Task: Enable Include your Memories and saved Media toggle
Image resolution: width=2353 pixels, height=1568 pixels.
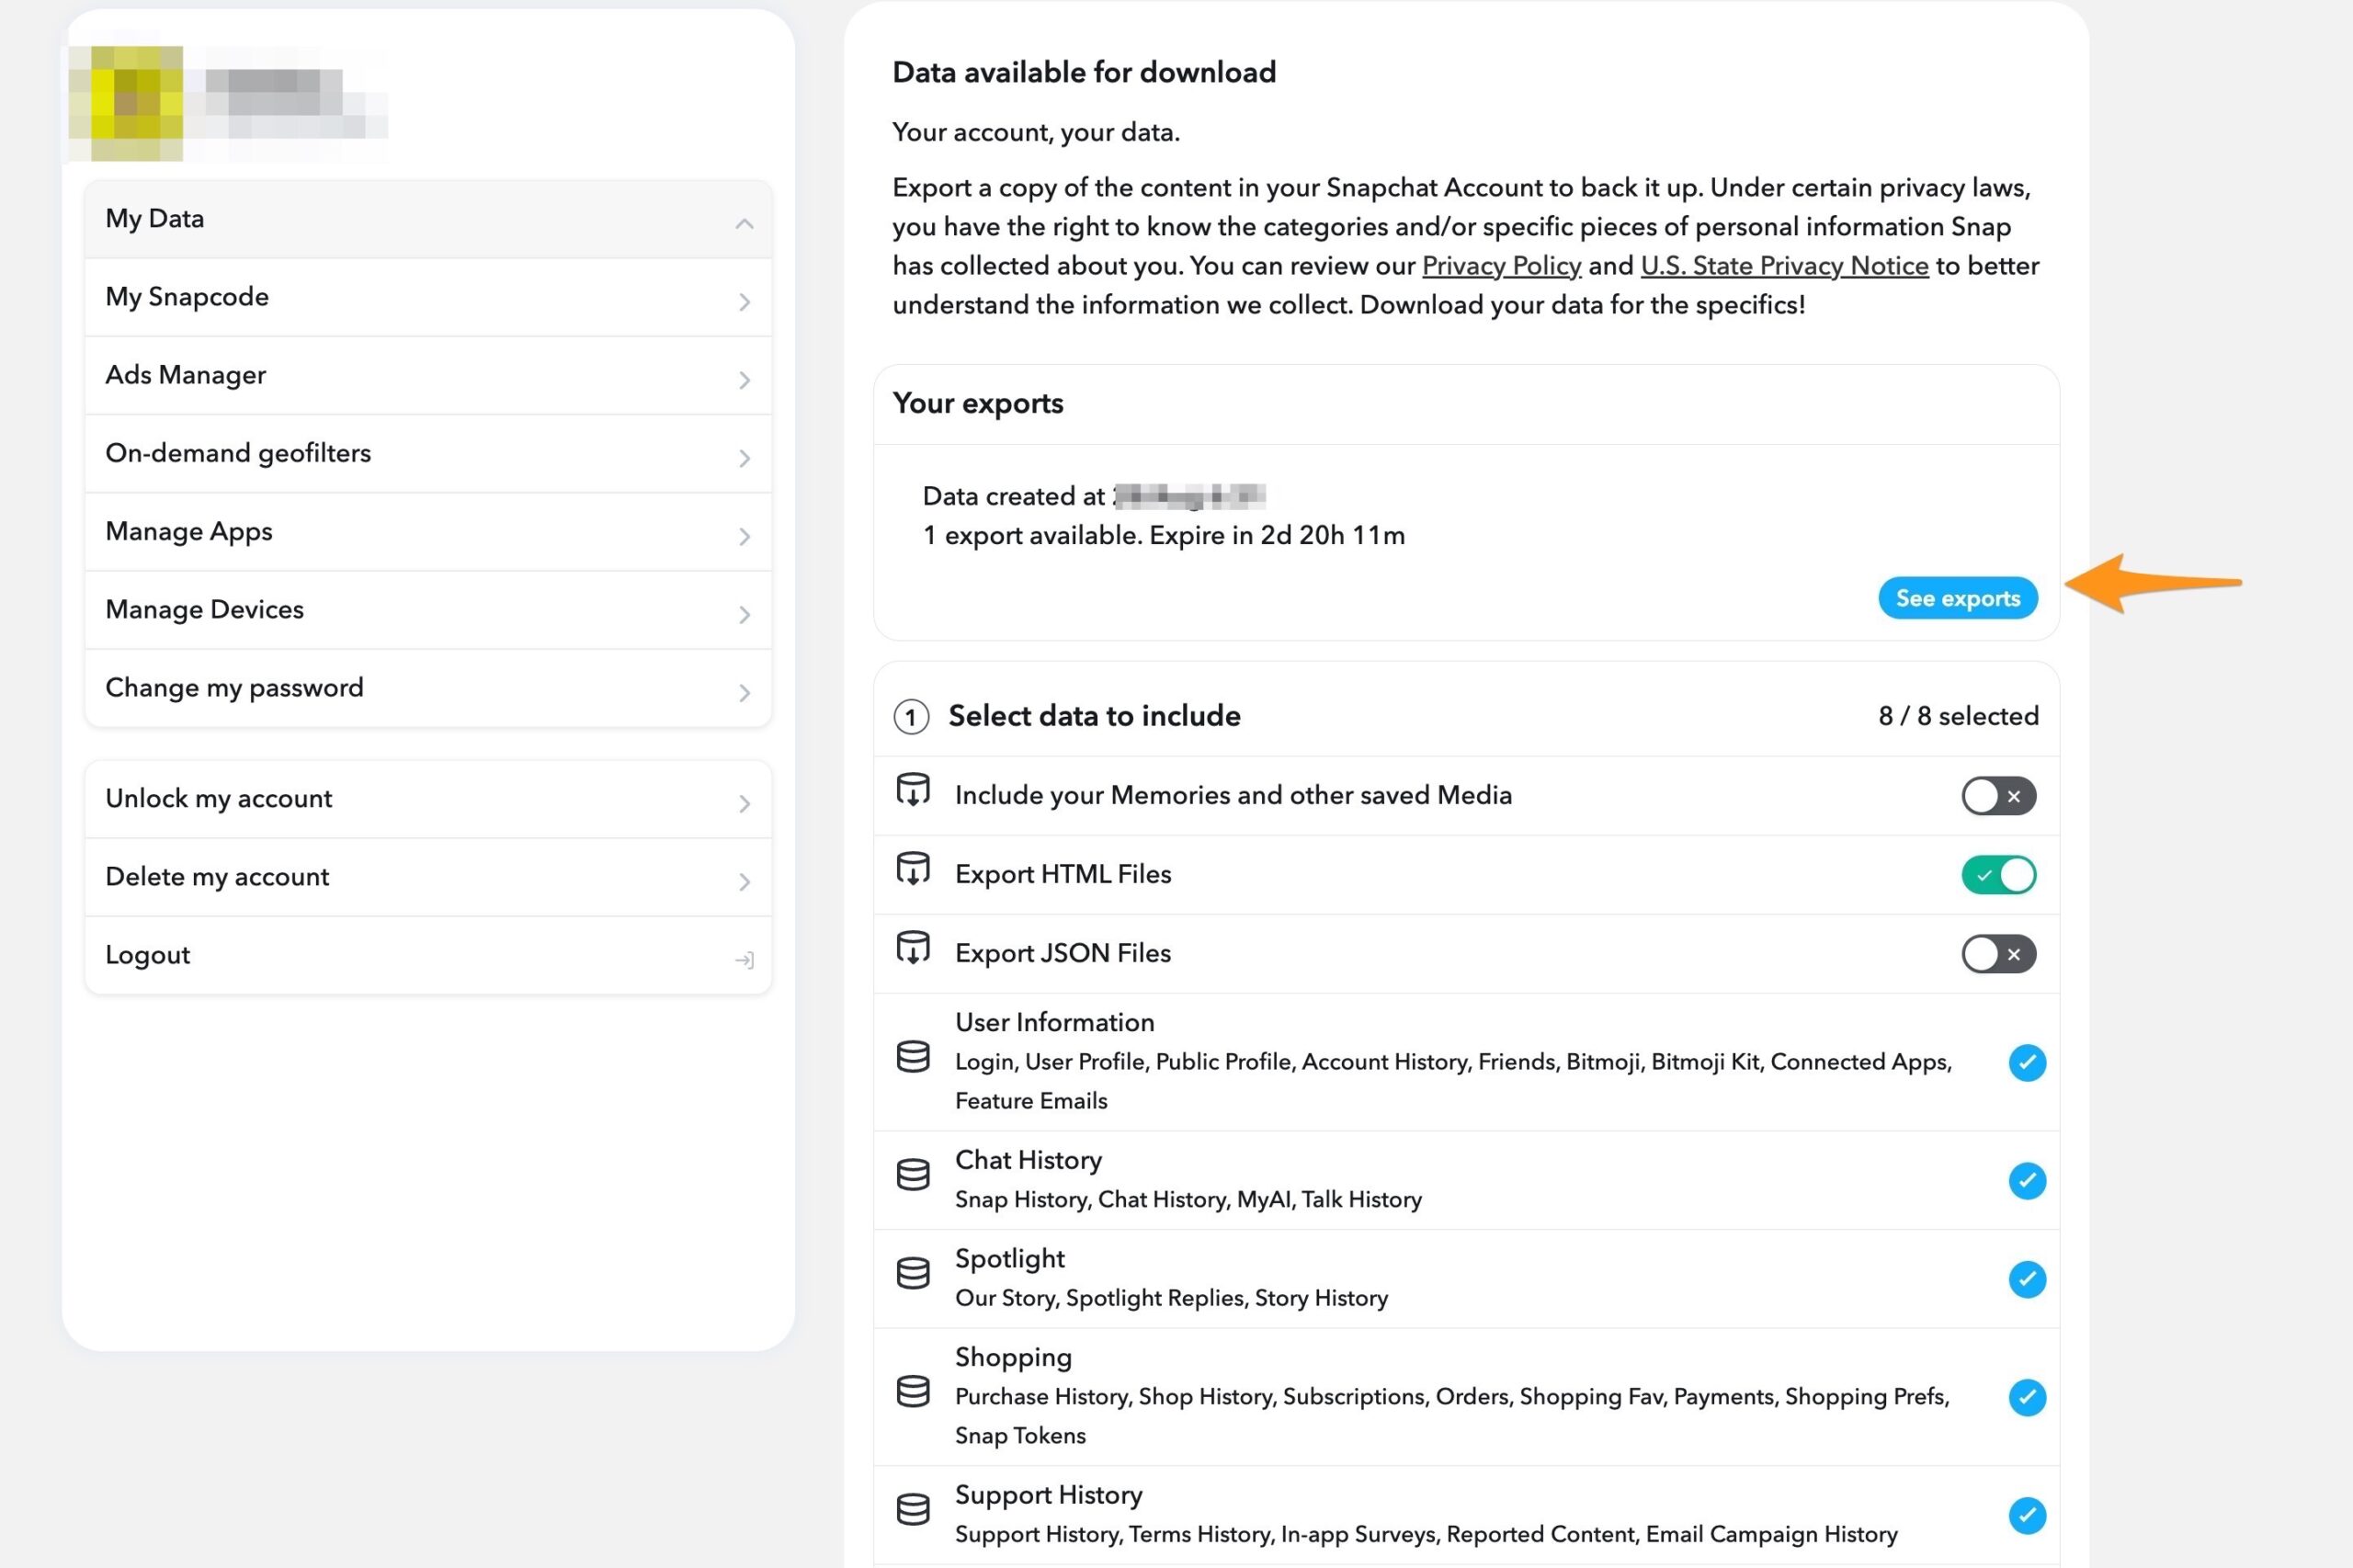Action: pyautogui.click(x=1997, y=796)
